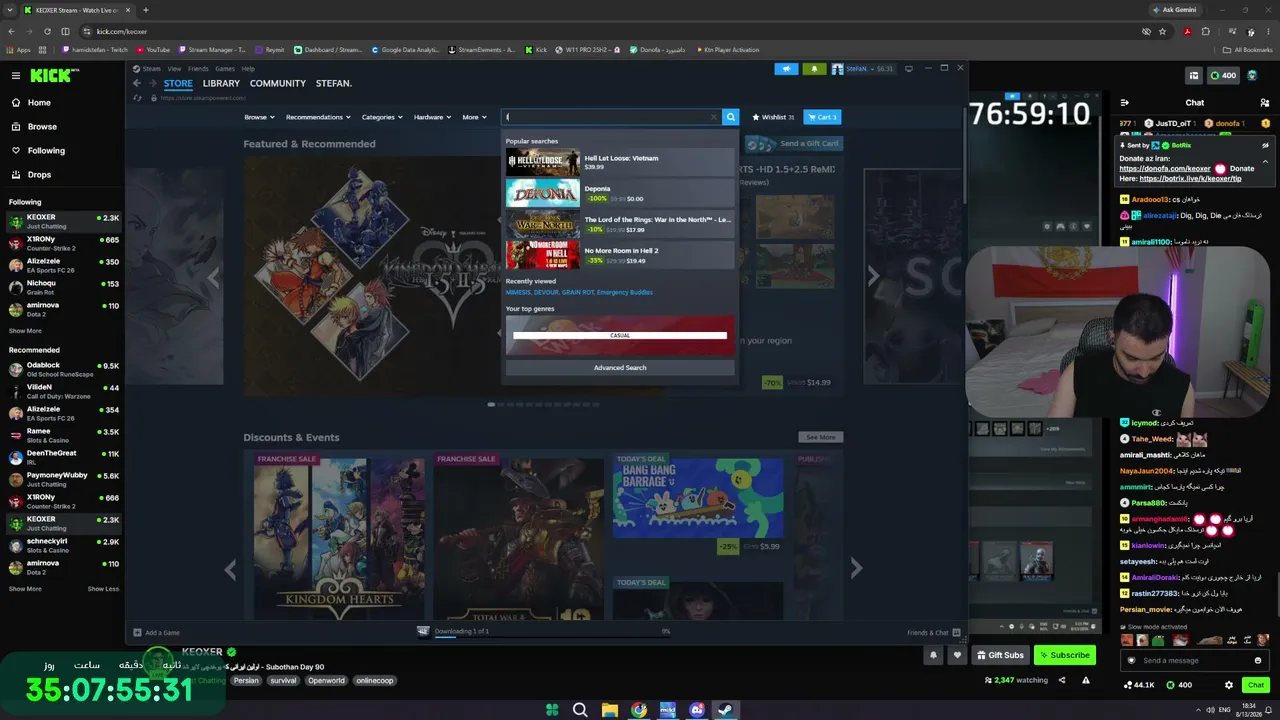
Task: Open the Kick sidebar hamburger menu
Action: pos(16,75)
